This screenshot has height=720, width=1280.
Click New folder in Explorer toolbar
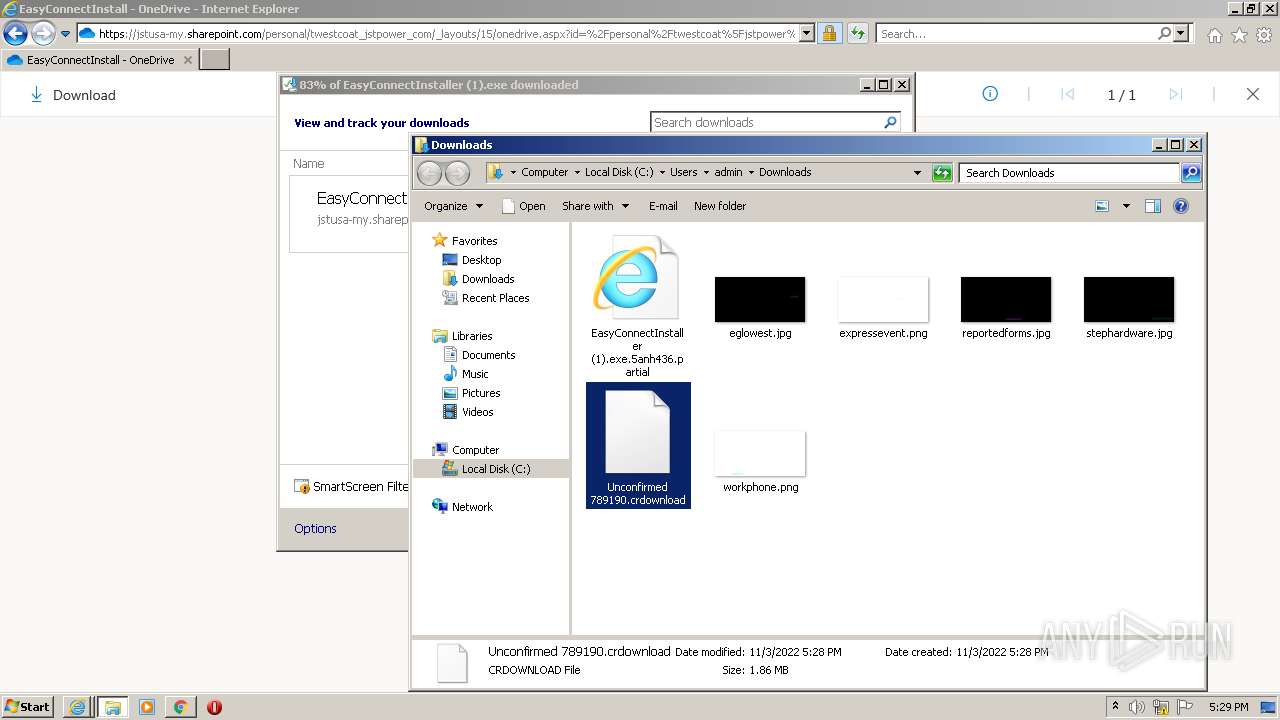pos(720,206)
